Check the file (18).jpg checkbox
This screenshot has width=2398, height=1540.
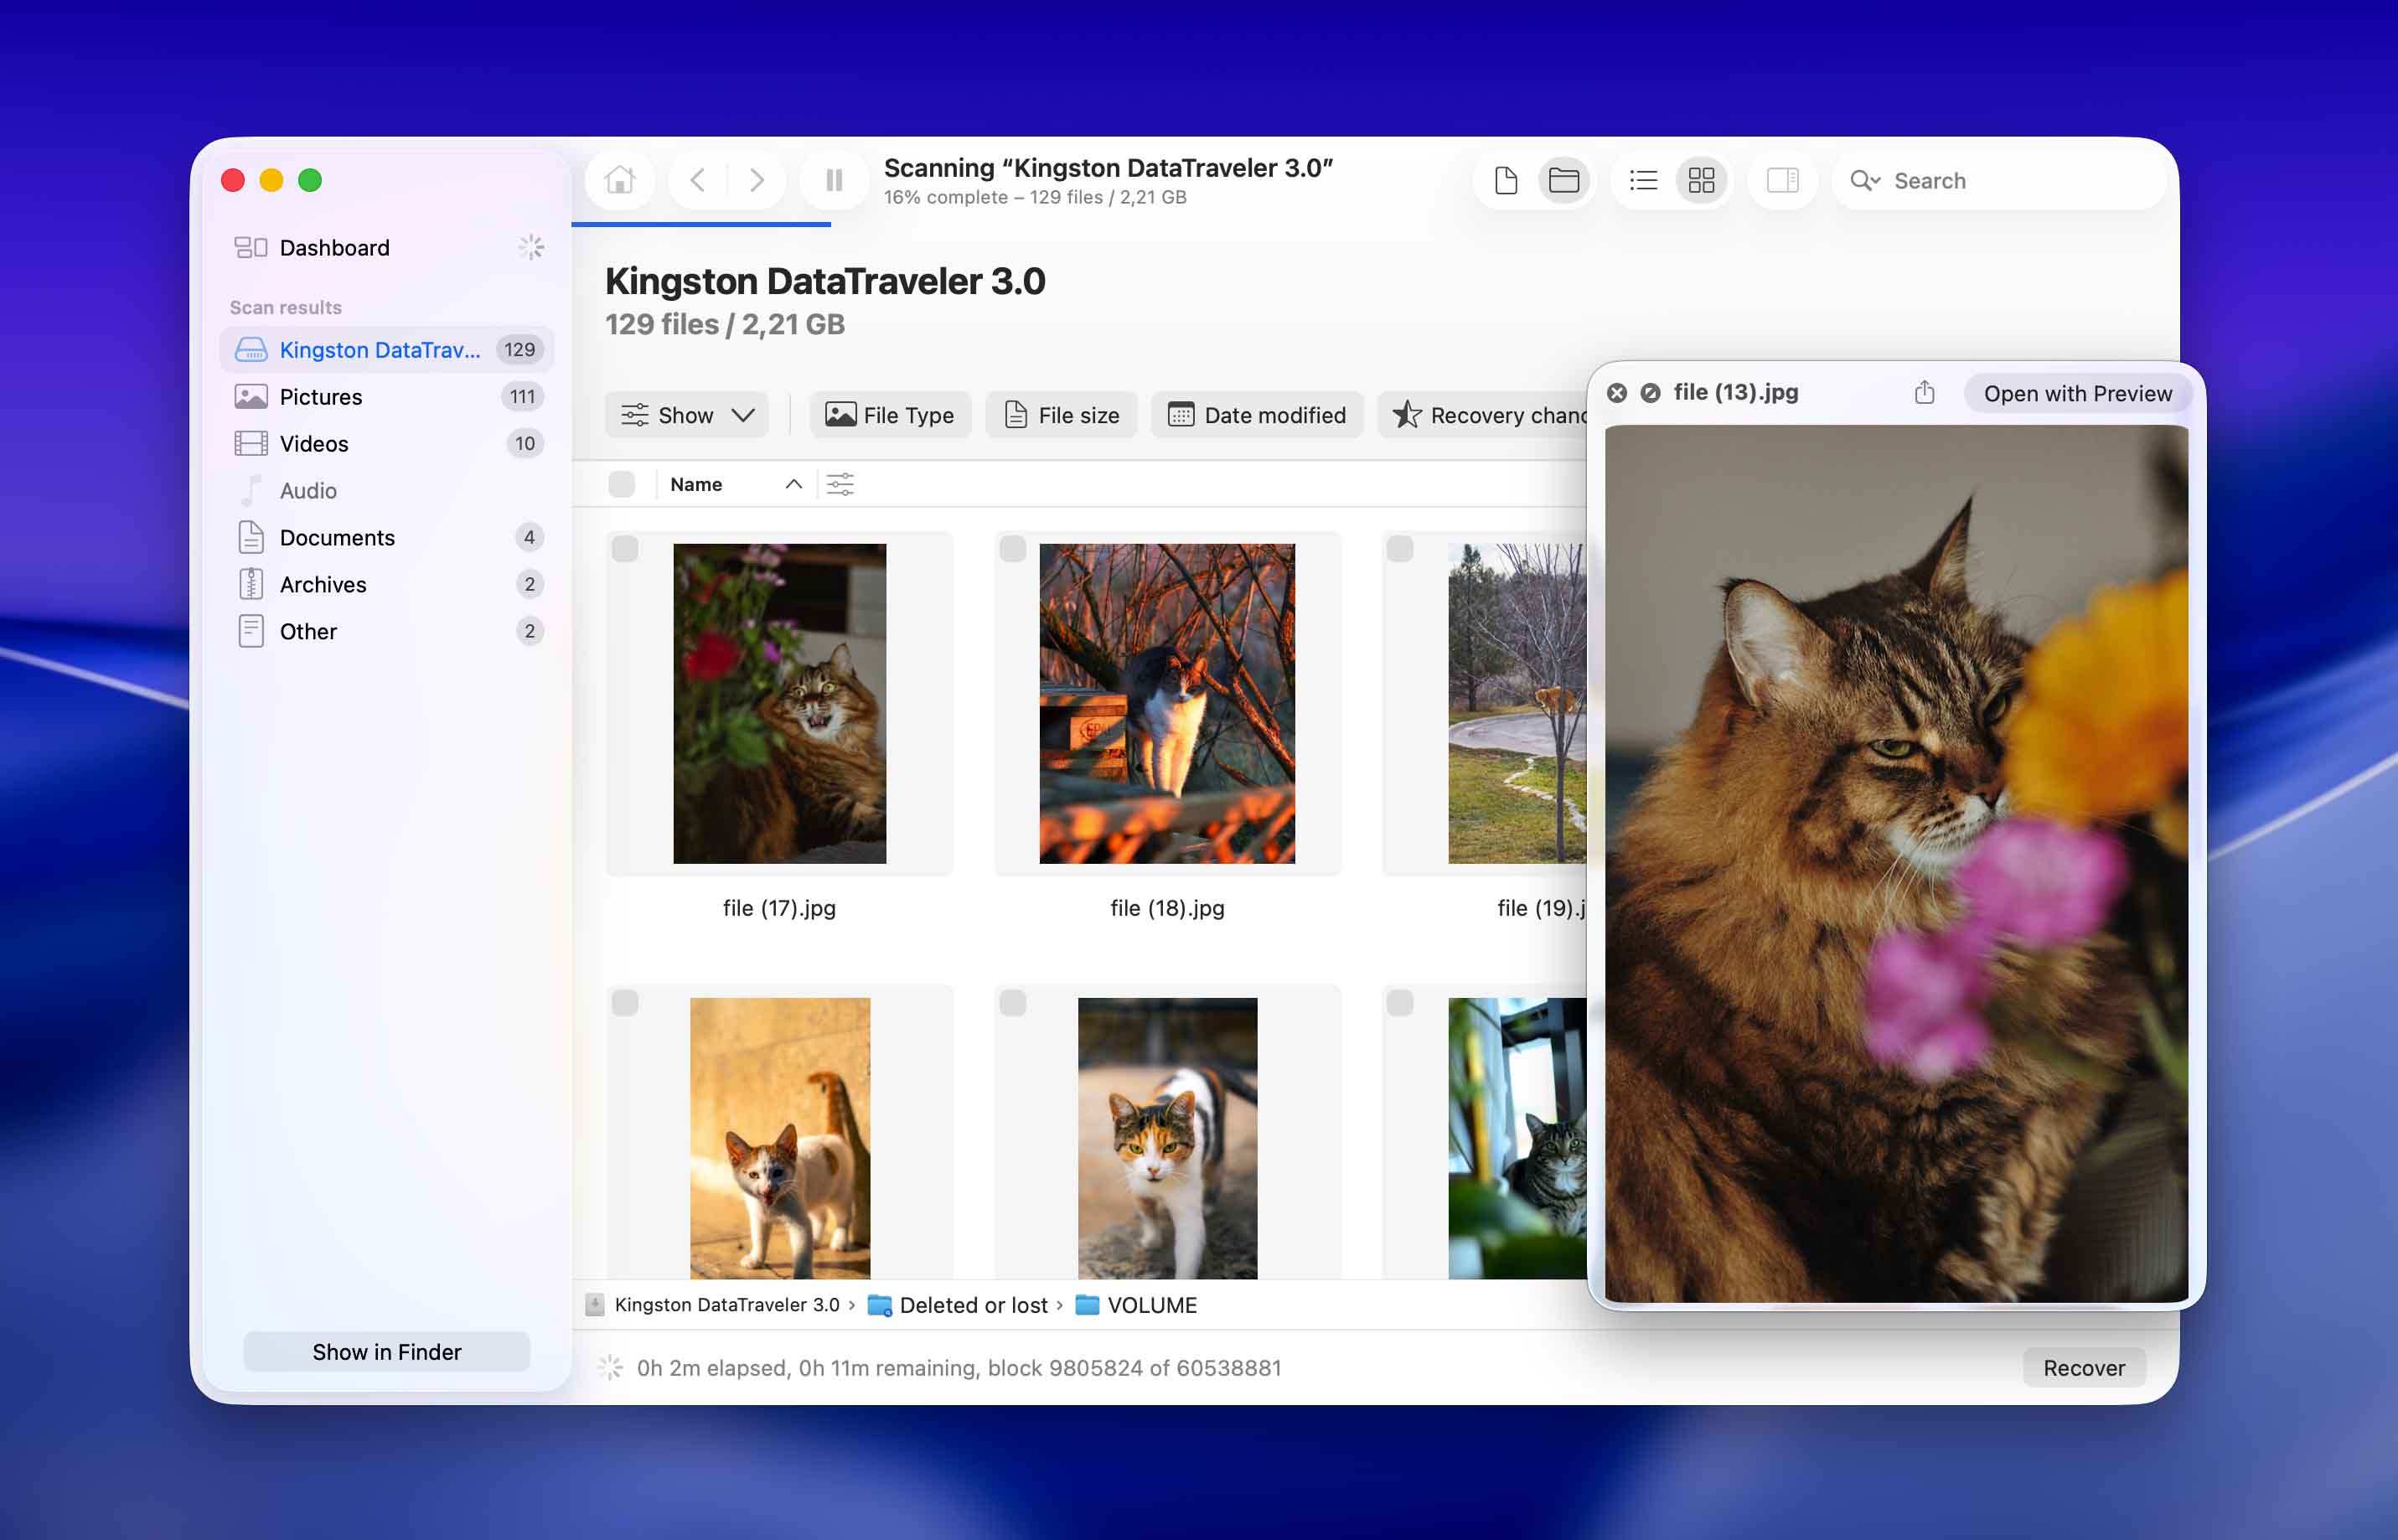pyautogui.click(x=1012, y=549)
